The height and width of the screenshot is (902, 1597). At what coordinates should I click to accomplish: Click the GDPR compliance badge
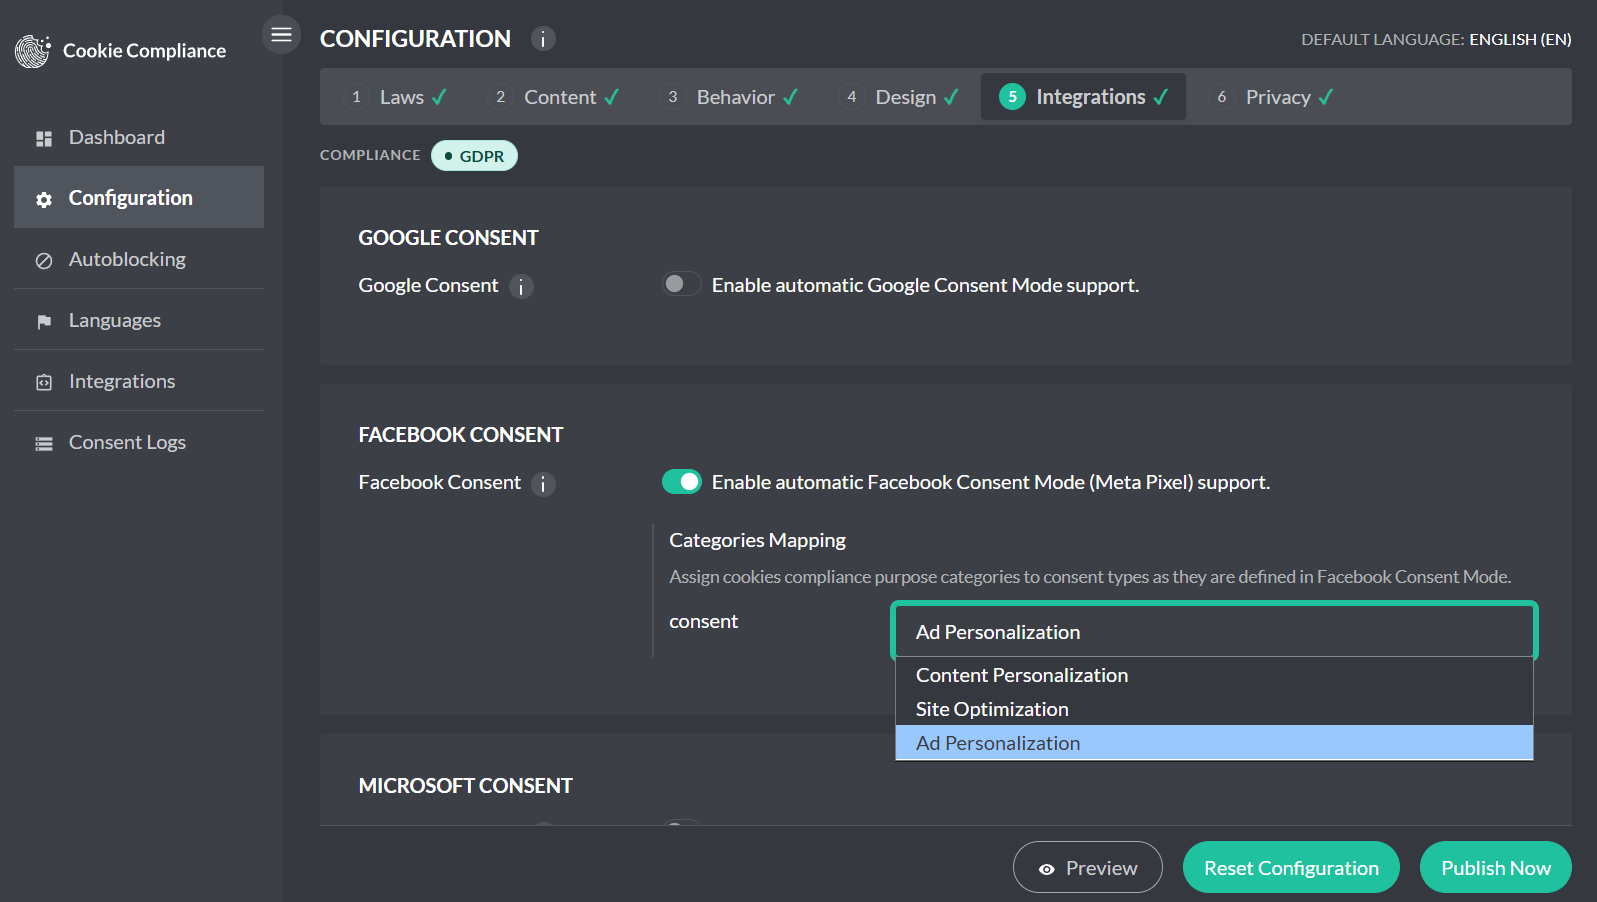click(474, 156)
